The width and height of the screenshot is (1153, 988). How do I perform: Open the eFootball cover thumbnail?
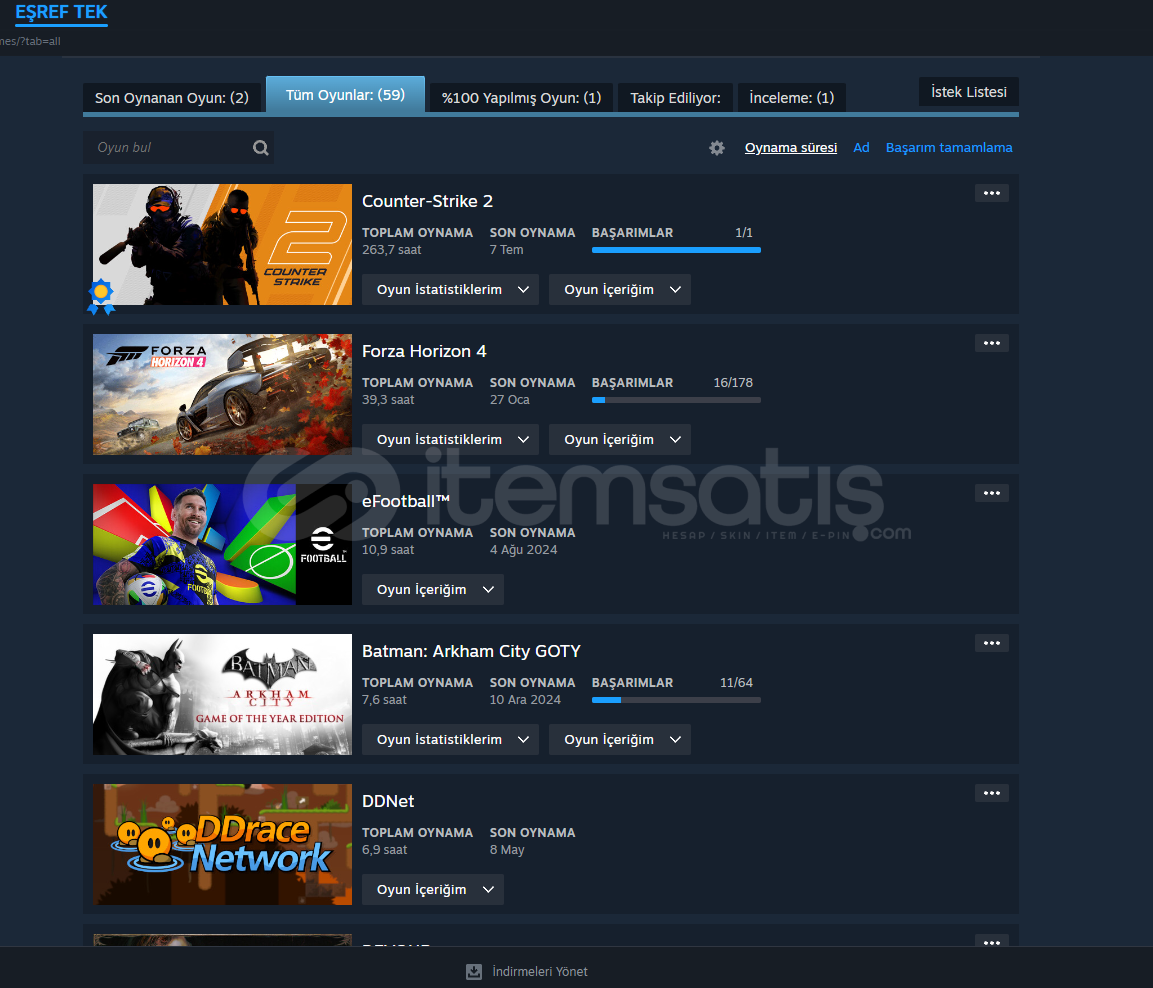pos(222,545)
